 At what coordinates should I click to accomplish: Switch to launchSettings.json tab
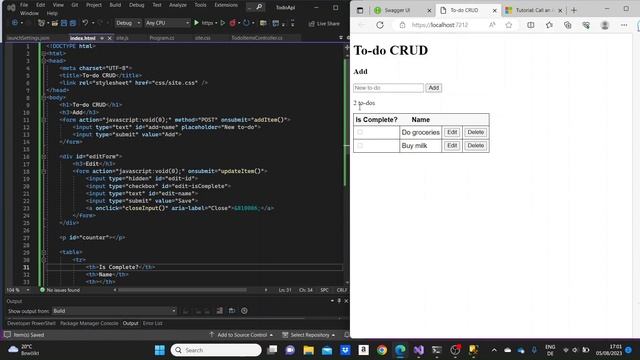29,38
